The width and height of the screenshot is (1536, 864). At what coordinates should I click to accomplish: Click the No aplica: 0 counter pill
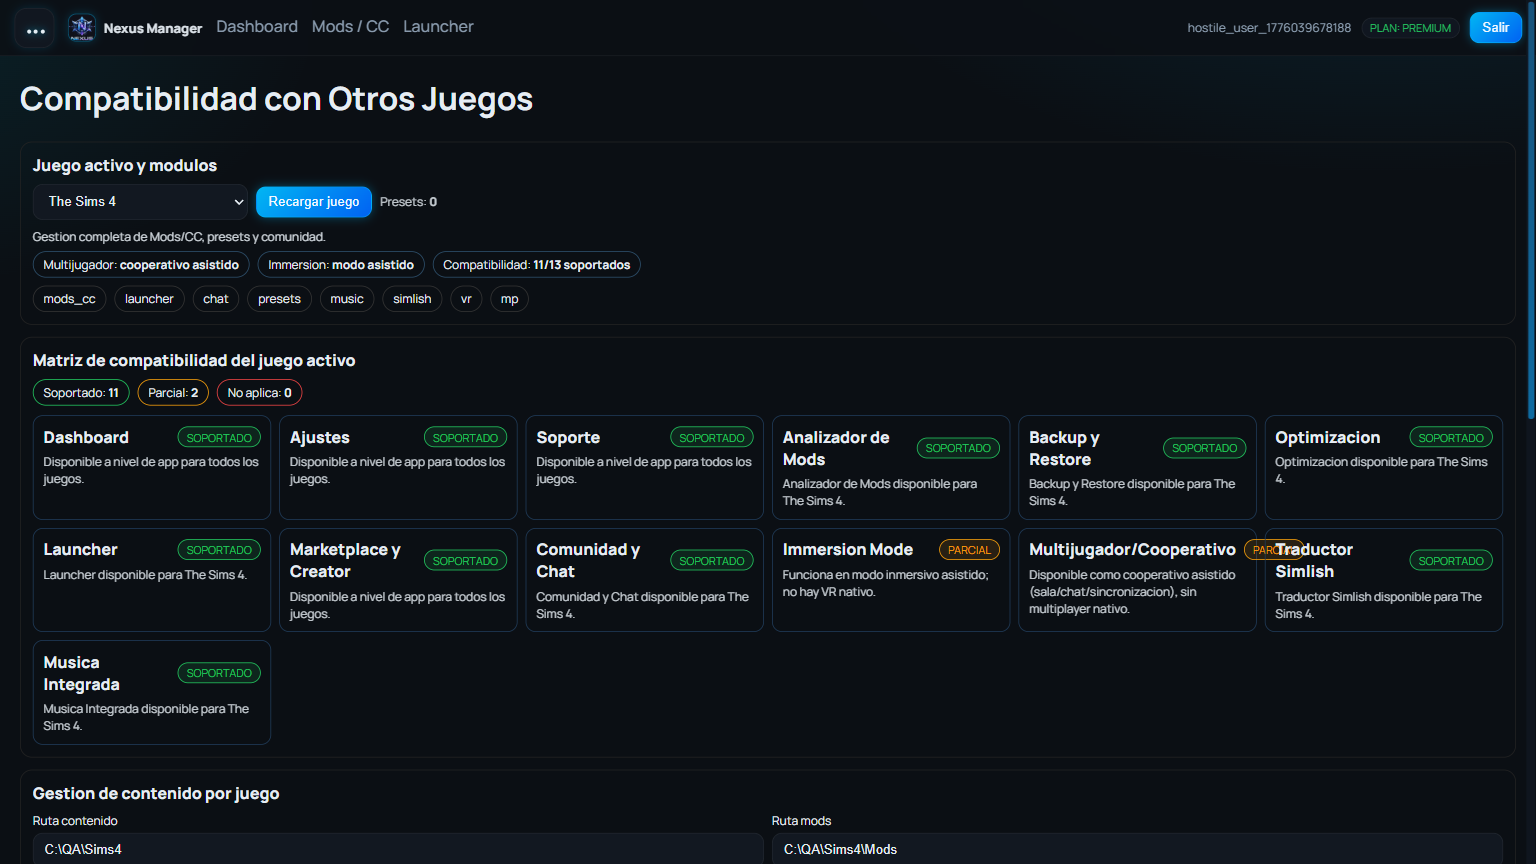pyautogui.click(x=259, y=393)
